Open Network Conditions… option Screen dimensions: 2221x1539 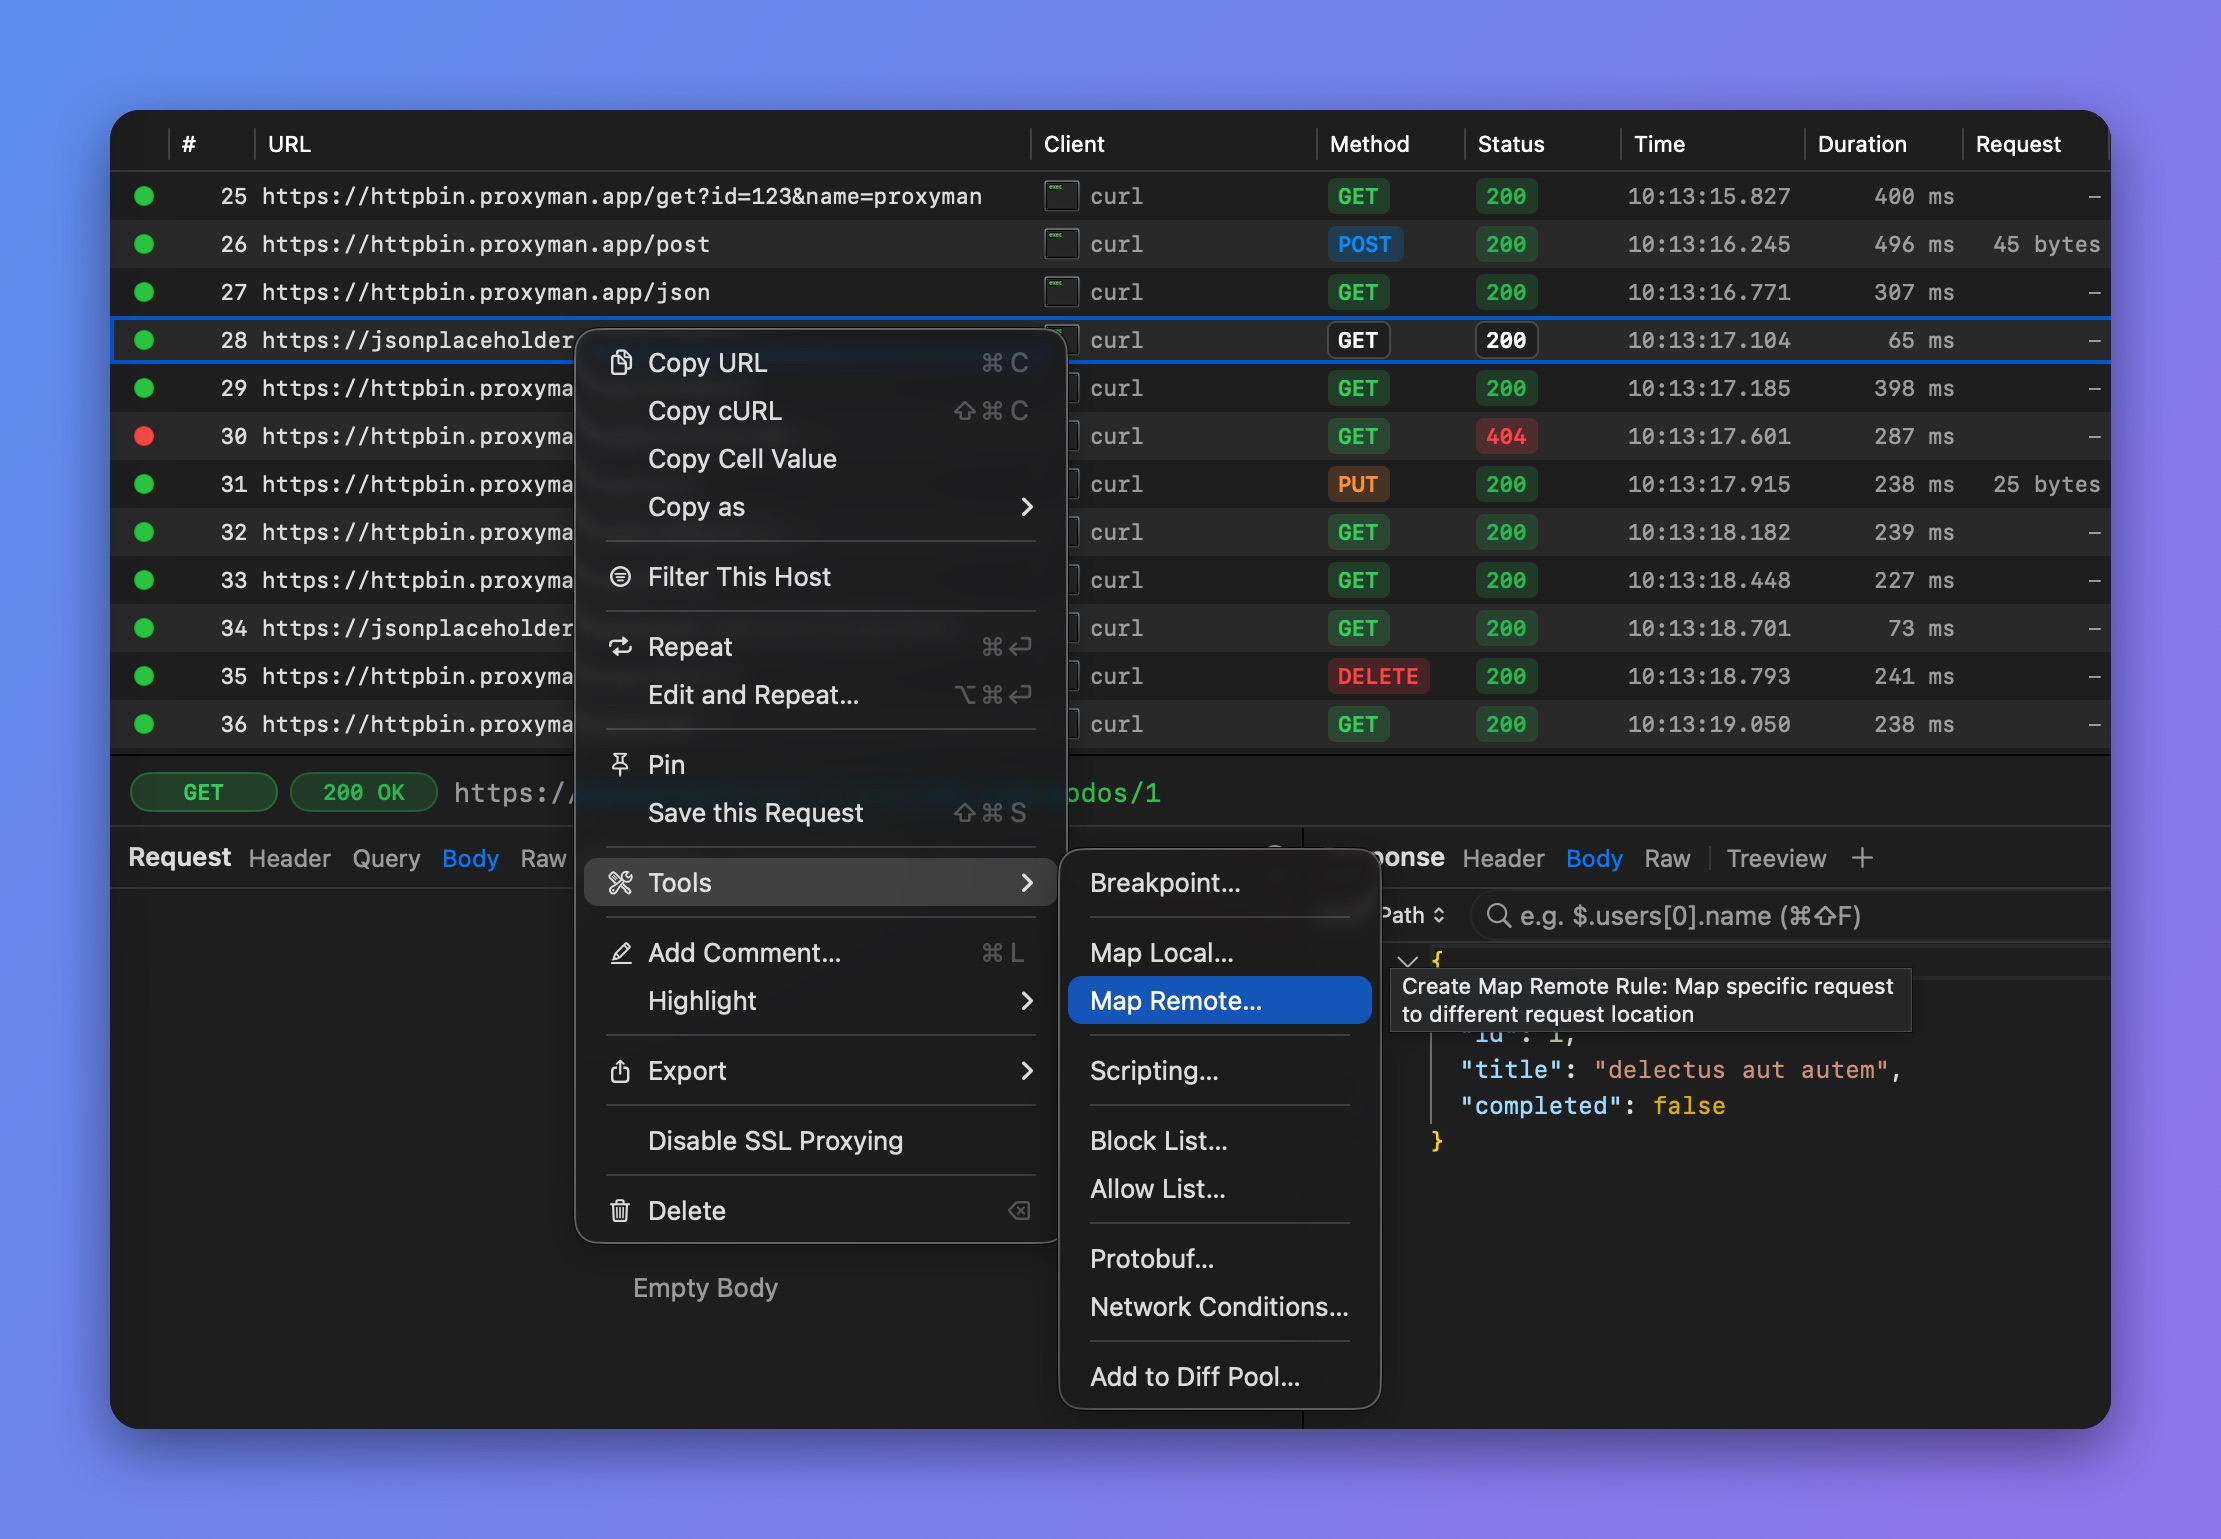click(x=1219, y=1307)
